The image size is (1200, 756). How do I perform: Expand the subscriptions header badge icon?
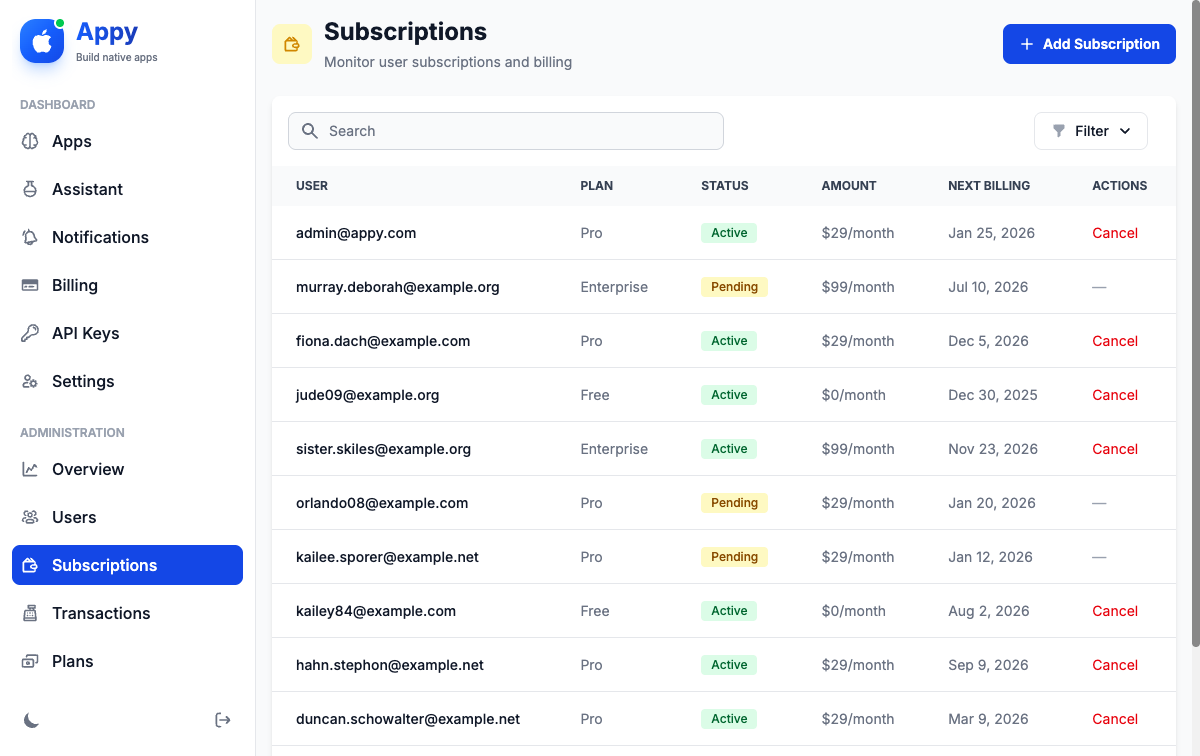(x=292, y=44)
